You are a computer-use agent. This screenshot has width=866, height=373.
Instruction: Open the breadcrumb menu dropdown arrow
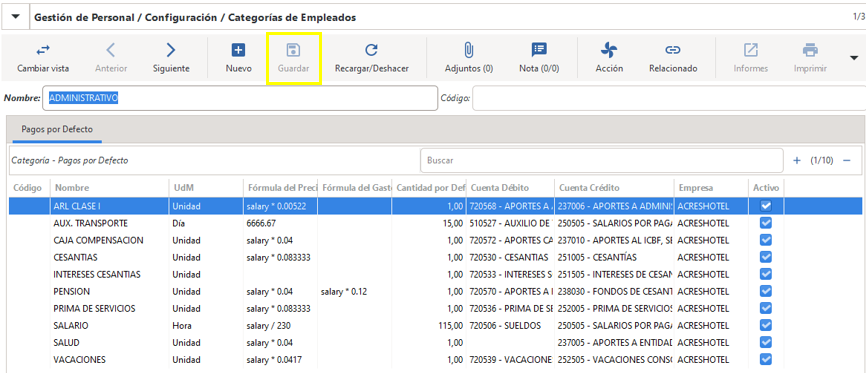[15, 17]
